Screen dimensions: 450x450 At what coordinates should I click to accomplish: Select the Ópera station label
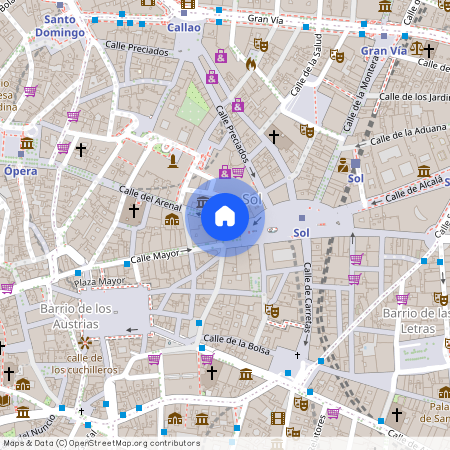(x=21, y=171)
